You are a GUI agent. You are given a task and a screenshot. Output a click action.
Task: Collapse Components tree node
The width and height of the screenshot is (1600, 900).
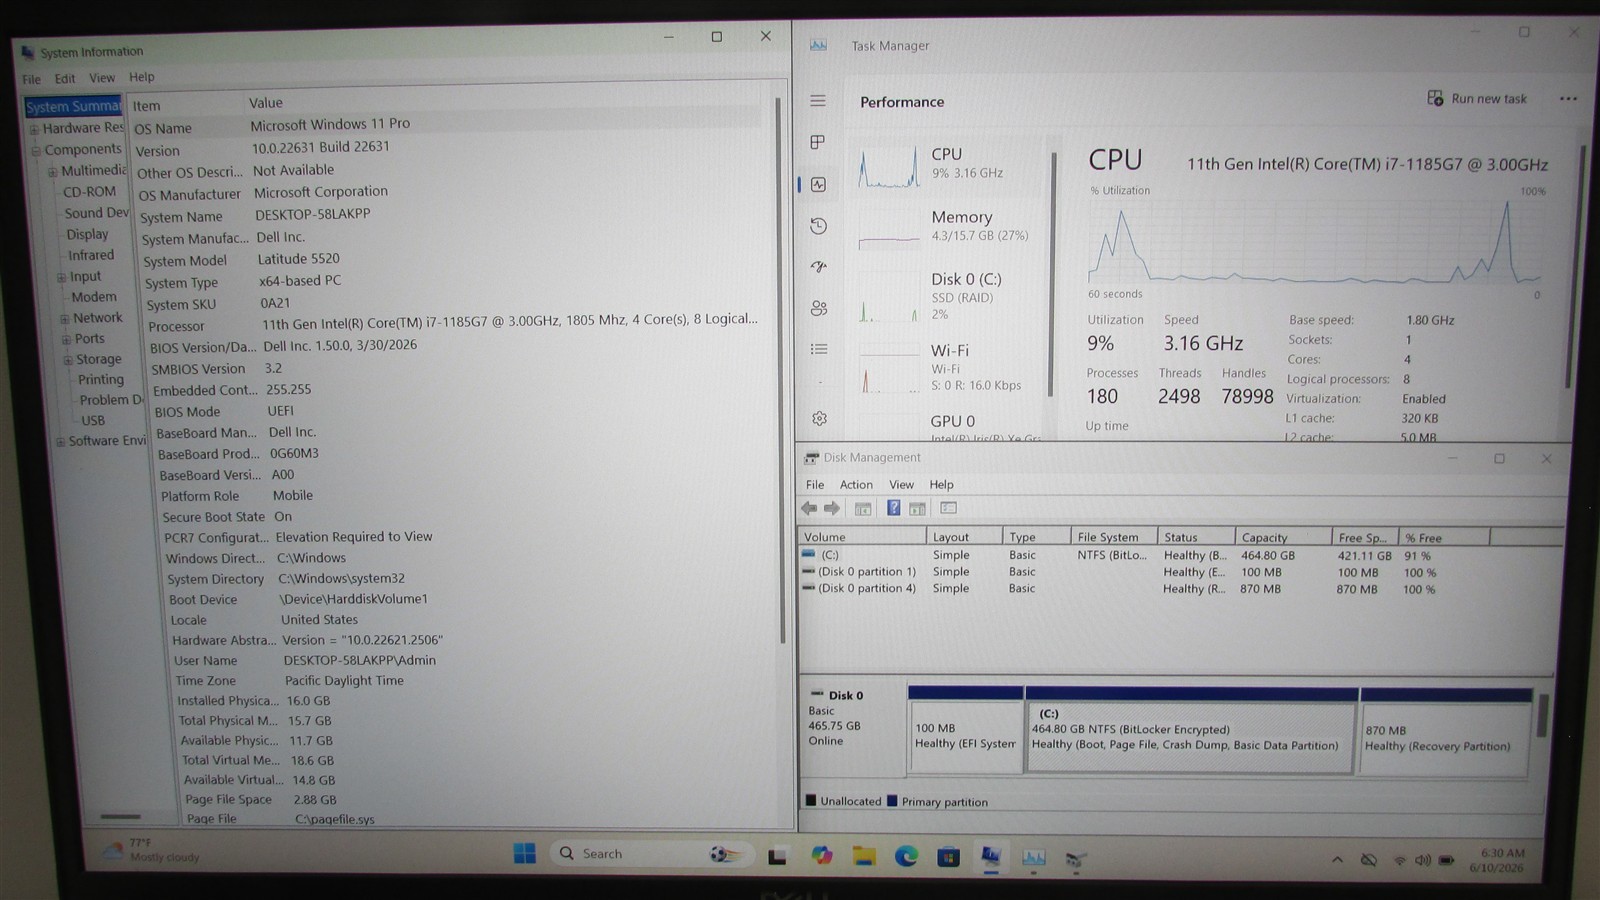pos(36,151)
